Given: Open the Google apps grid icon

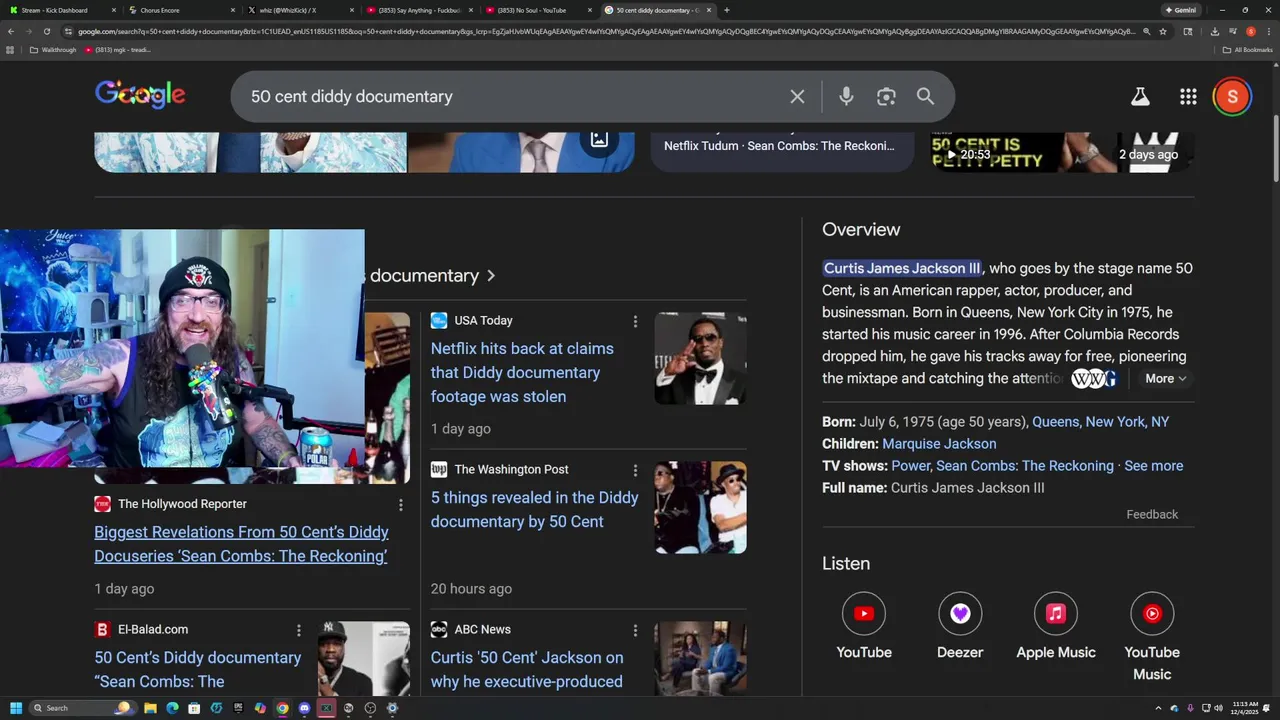Looking at the screenshot, I should click(x=1188, y=96).
